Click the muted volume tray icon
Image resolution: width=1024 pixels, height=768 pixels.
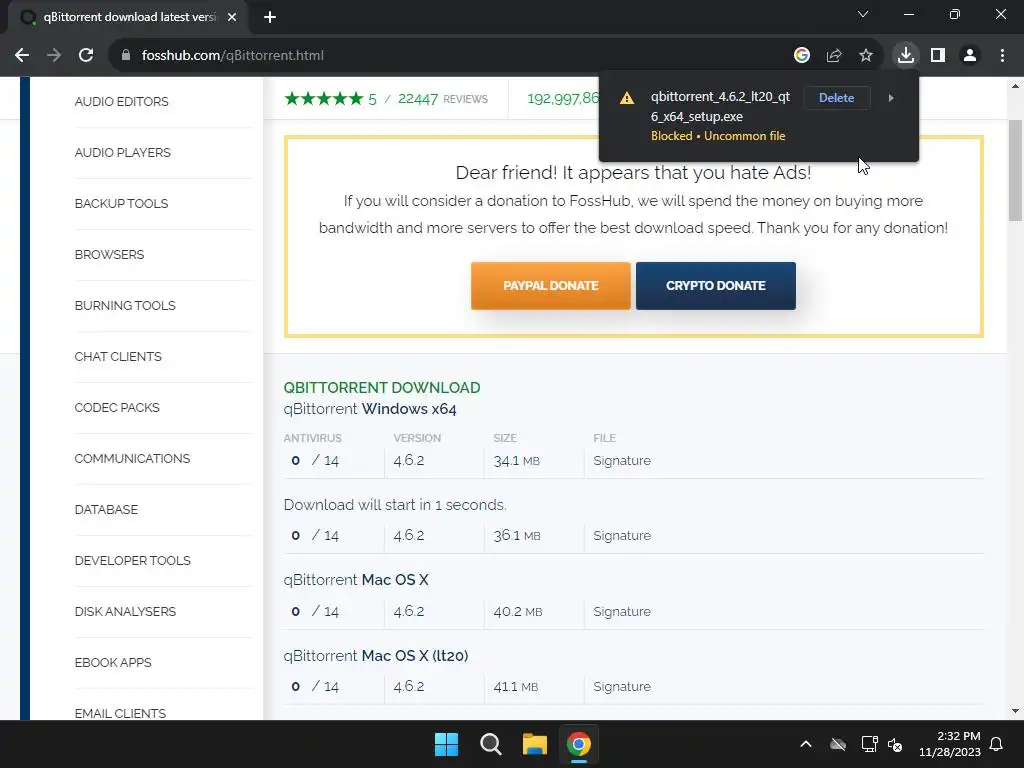tap(895, 744)
